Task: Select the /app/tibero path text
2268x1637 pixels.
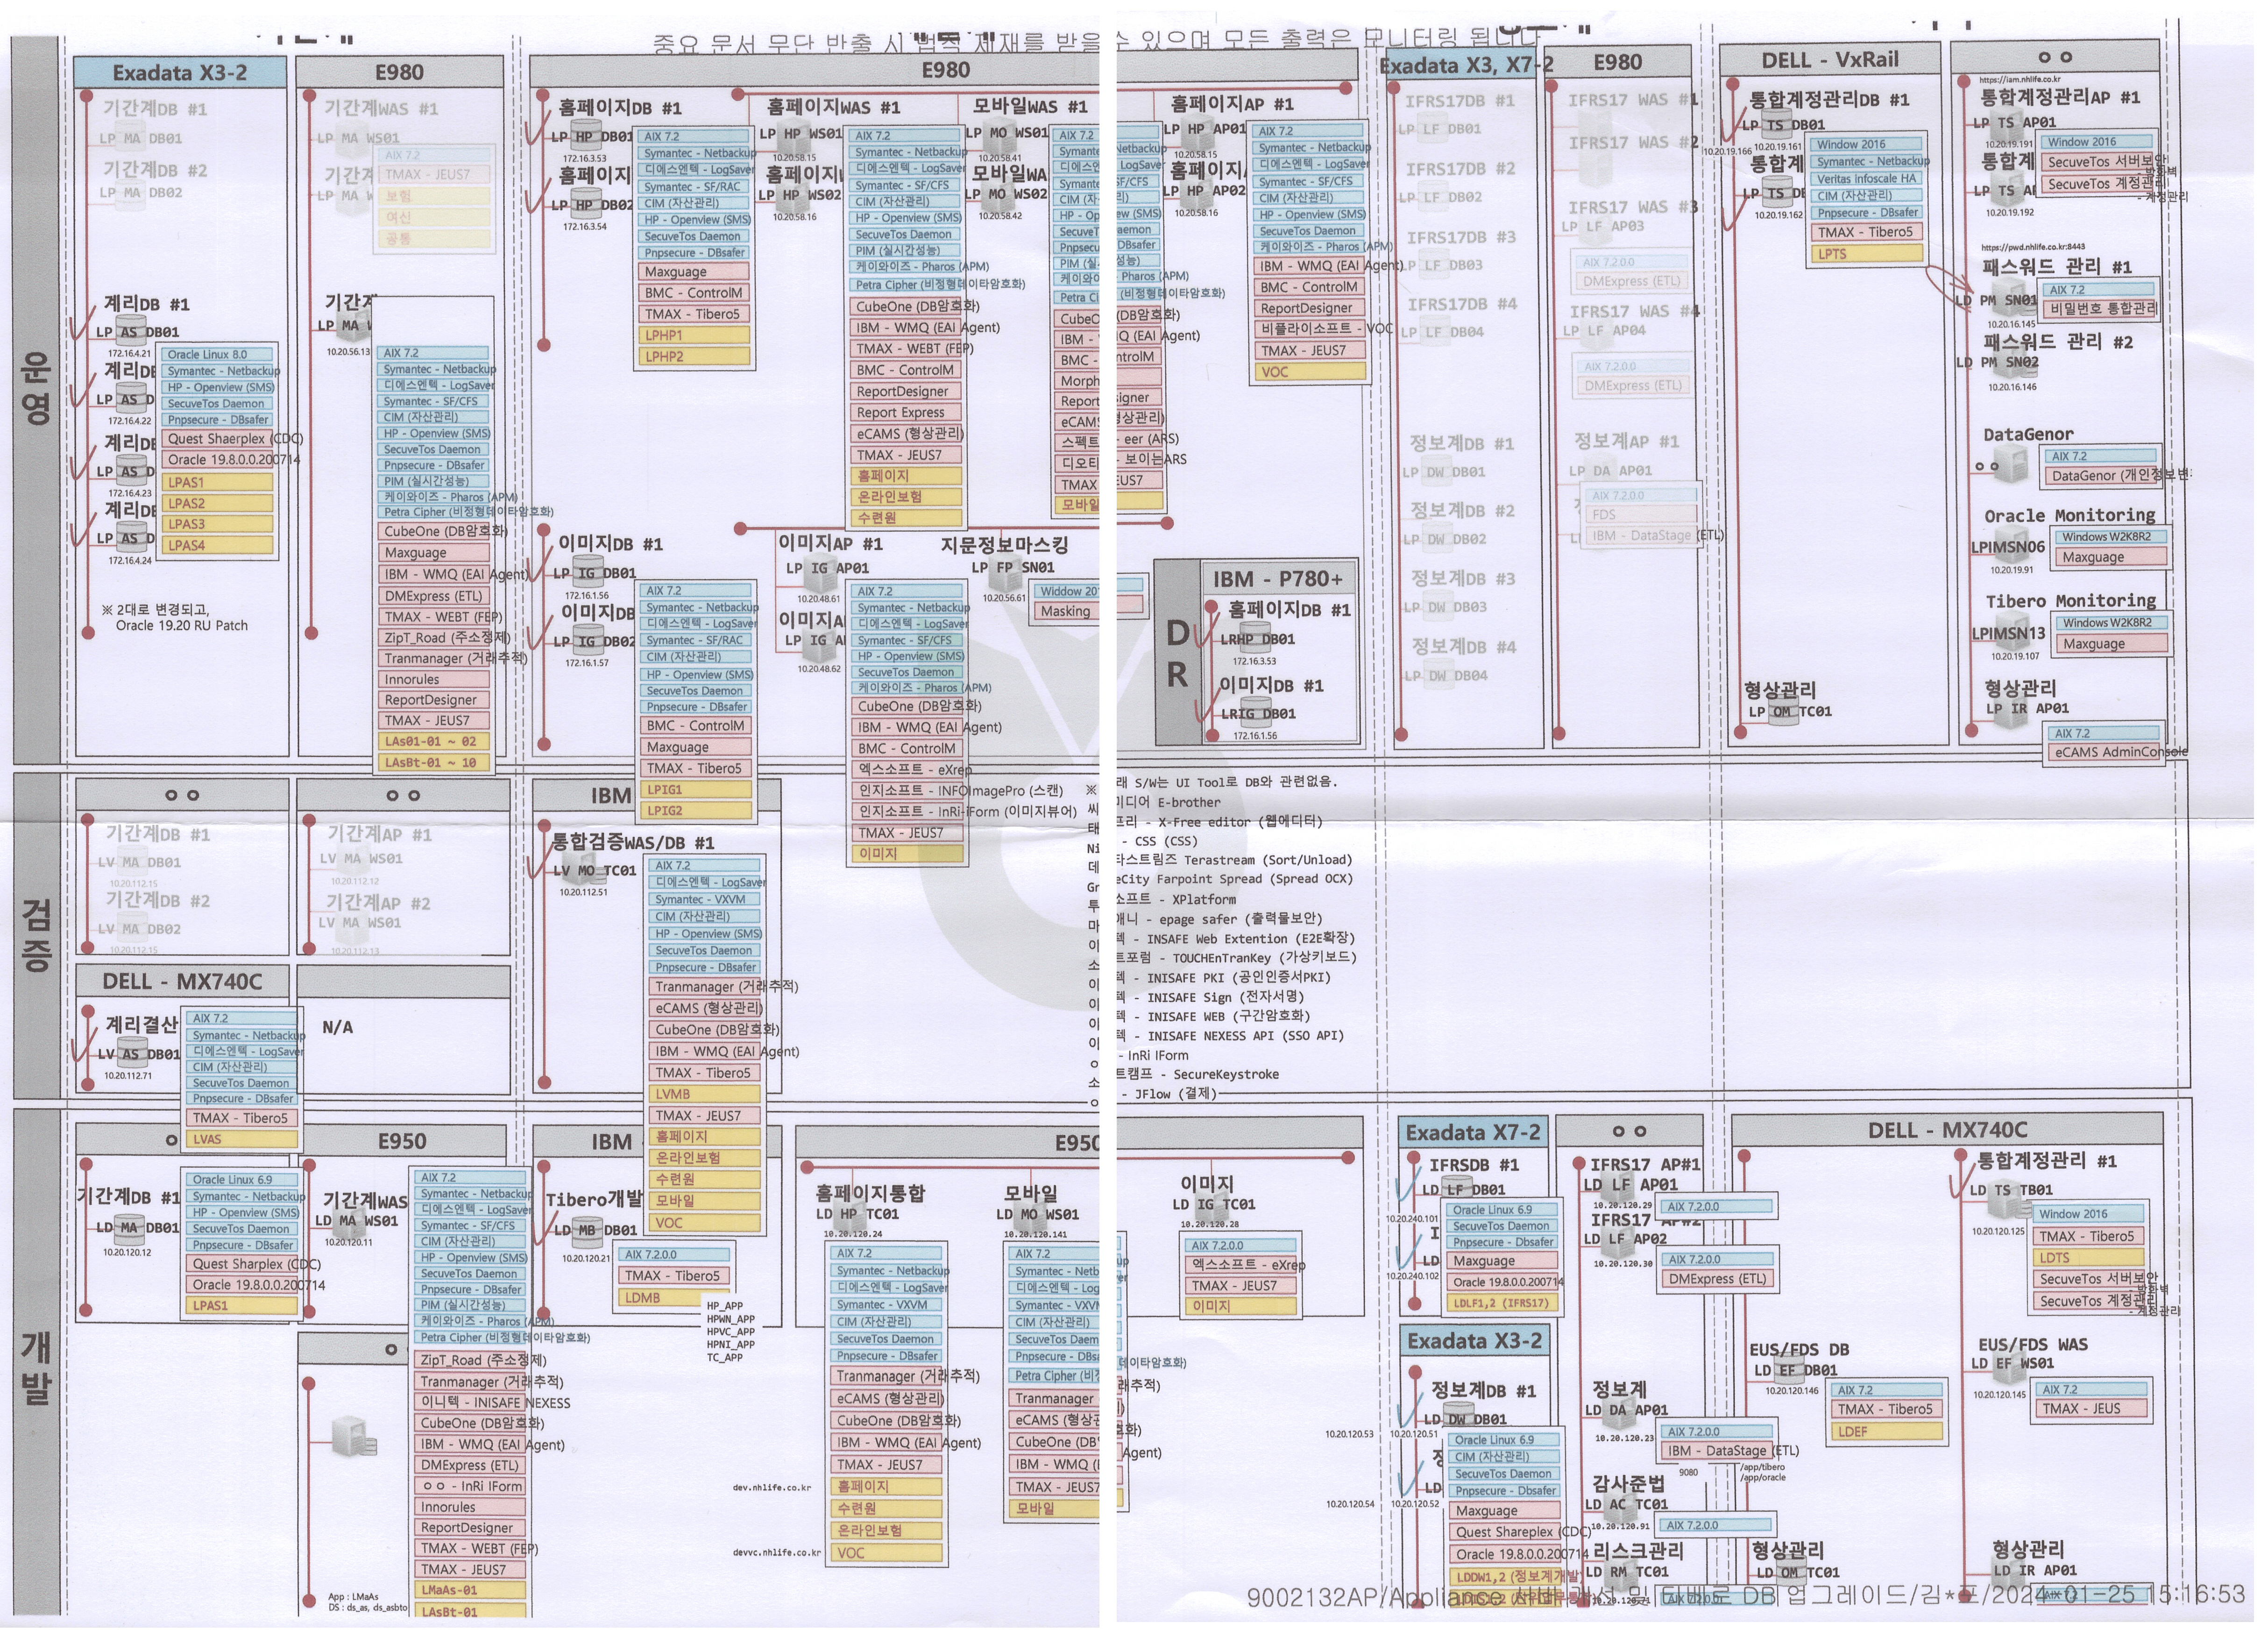Action: point(1762,1468)
